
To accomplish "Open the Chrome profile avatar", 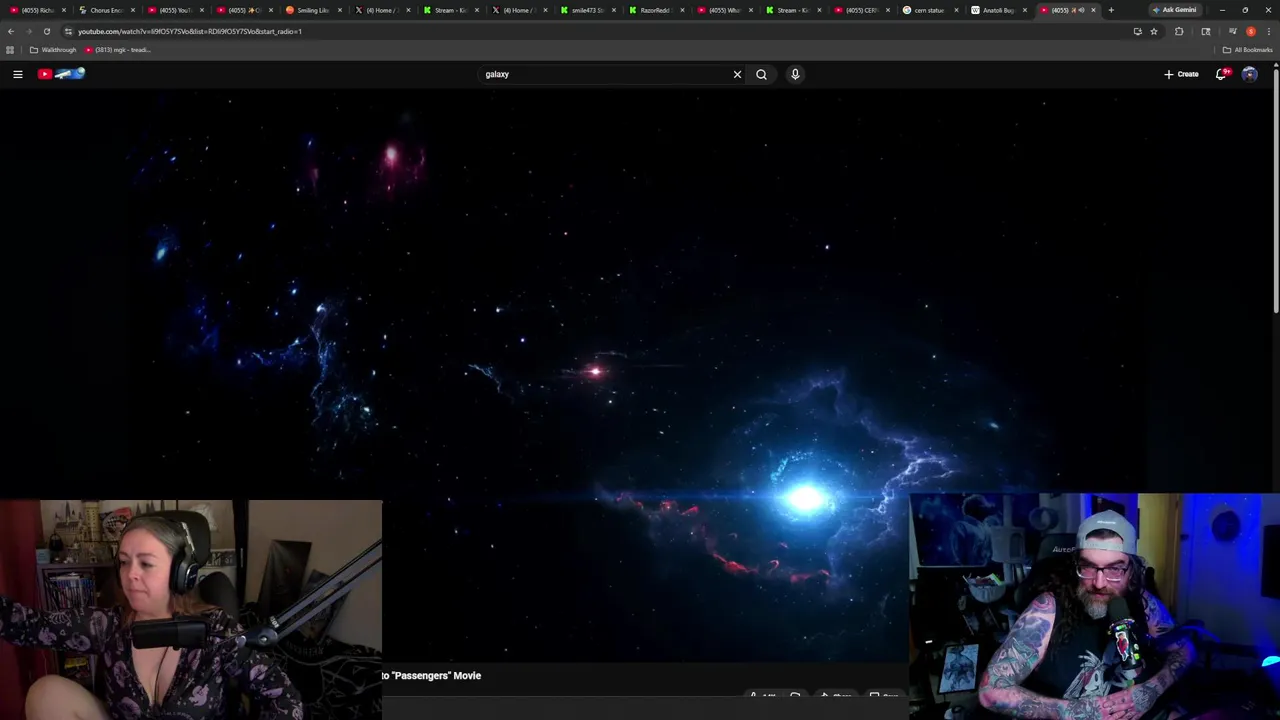I will pos(1251,31).
